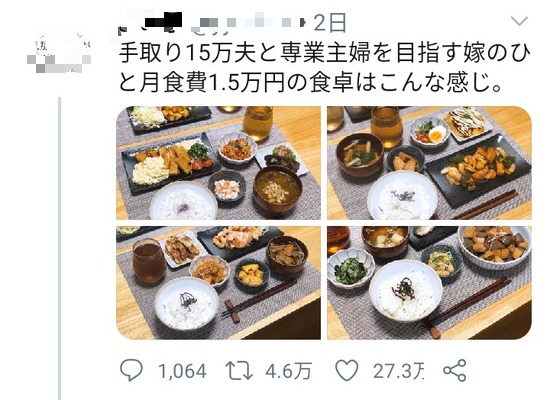Viewport: 550px width, 400px height.
Task: Like the tweet with heart icon
Action: click(347, 371)
